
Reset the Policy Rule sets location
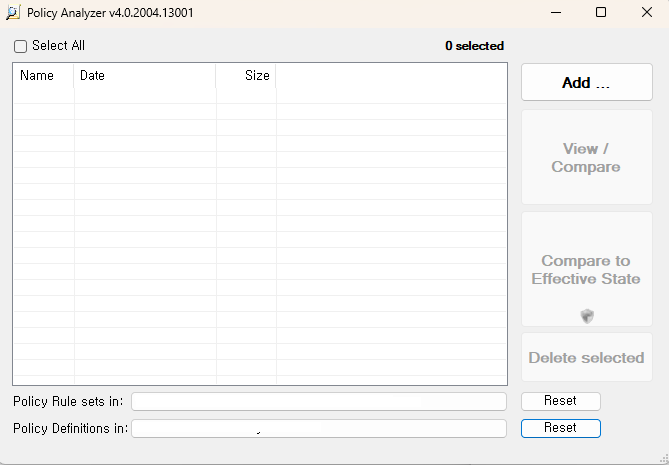point(560,401)
